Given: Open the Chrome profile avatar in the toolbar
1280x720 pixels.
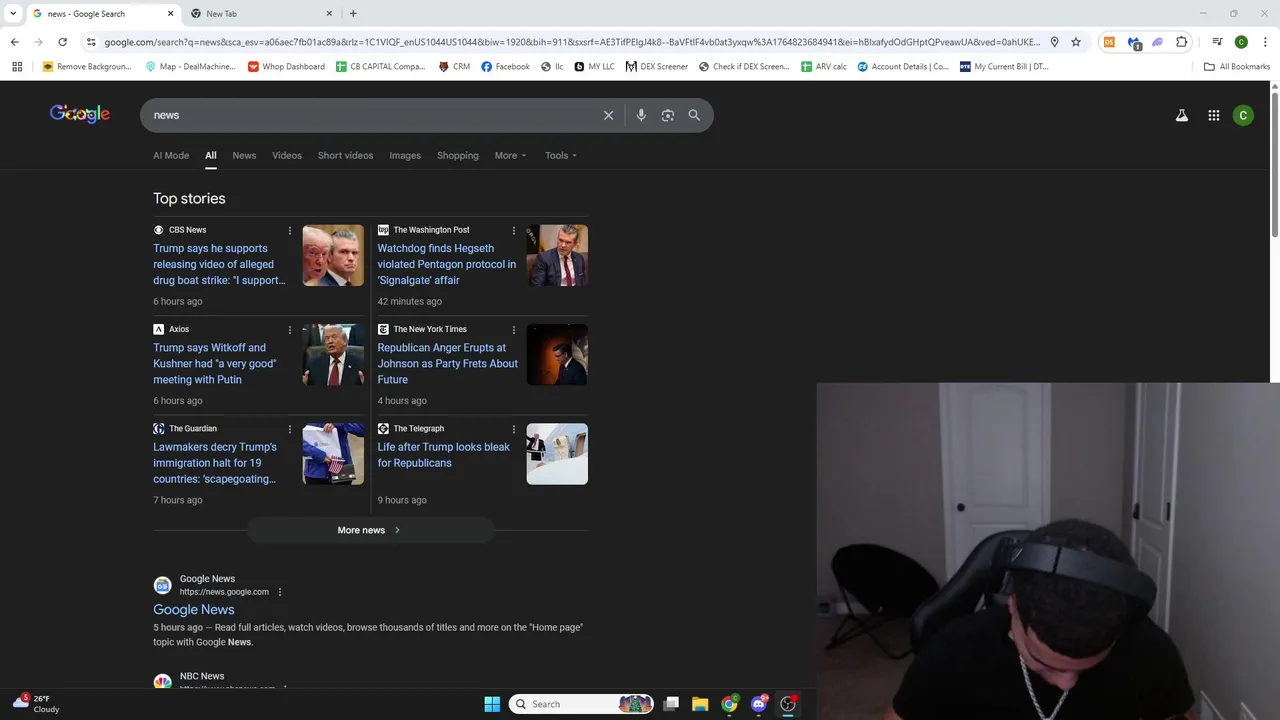Looking at the screenshot, I should (1241, 42).
